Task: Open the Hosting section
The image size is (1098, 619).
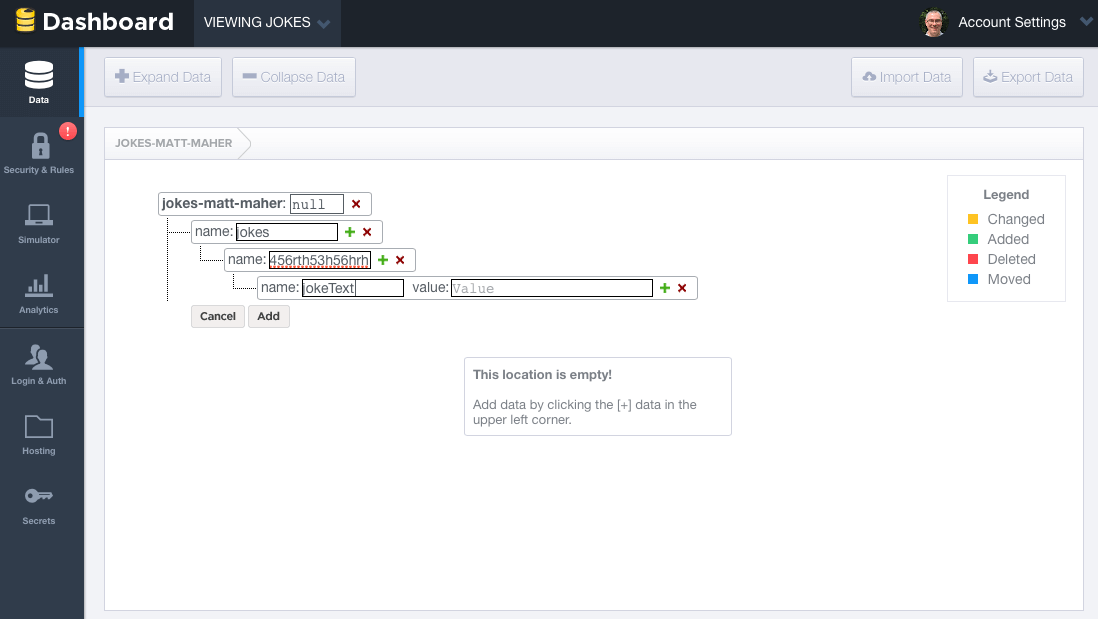Action: [x=39, y=433]
